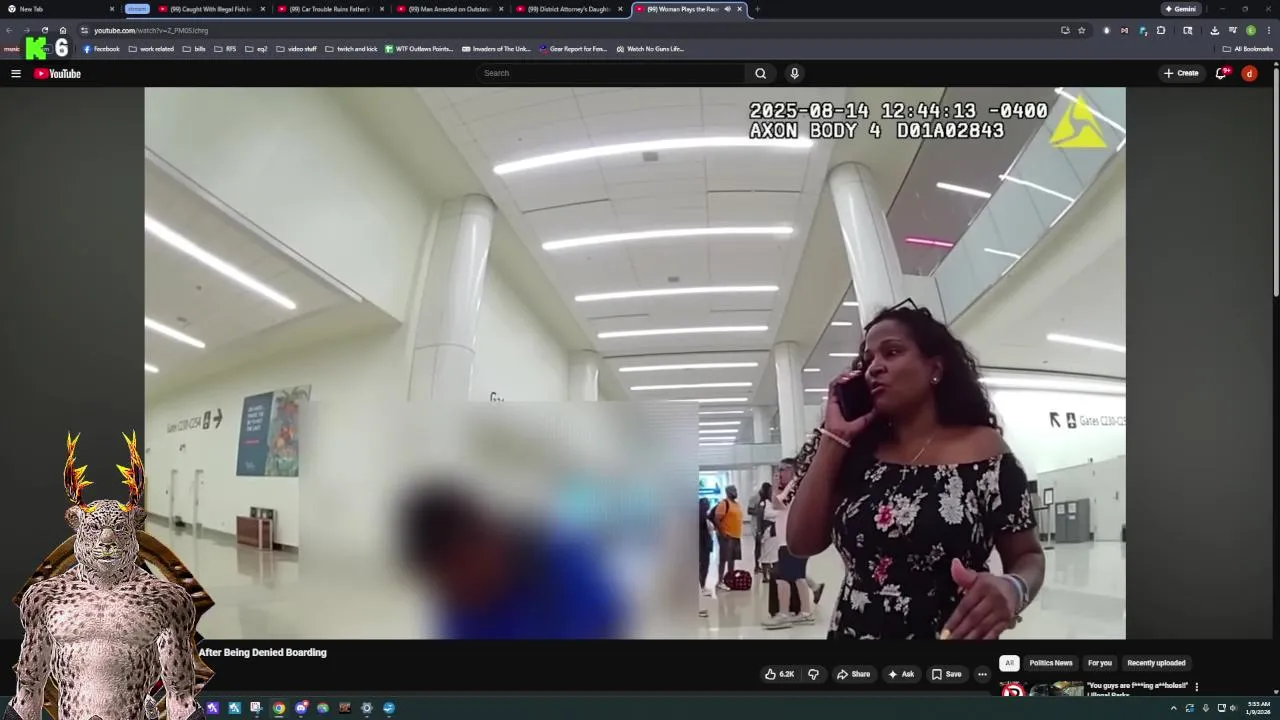1280x720 pixels.
Task: Click the magnifier search button
Action: [x=761, y=73]
